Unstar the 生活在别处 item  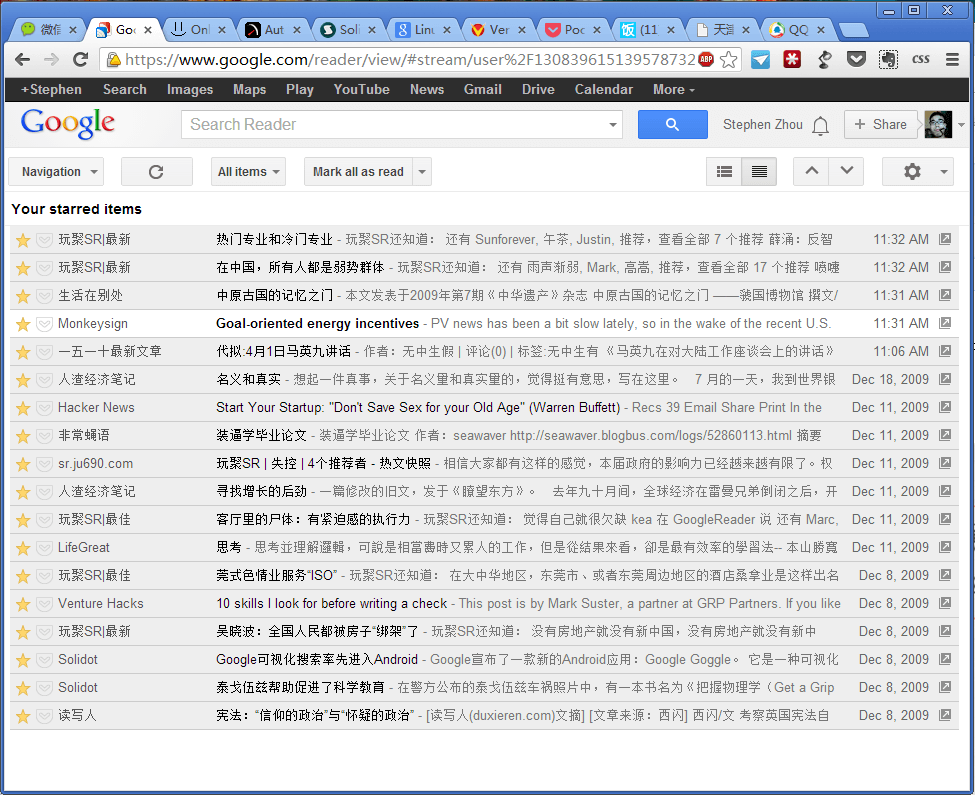pos(23,296)
